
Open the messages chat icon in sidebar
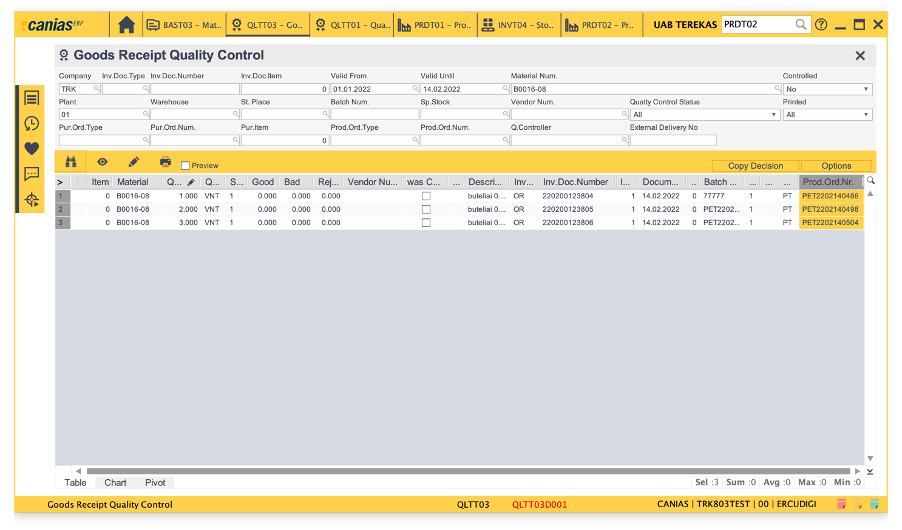click(32, 174)
